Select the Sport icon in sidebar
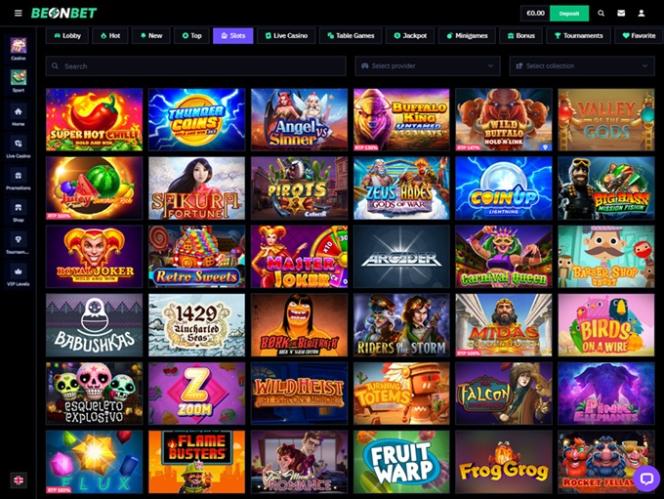The width and height of the screenshot is (664, 499). point(18,77)
